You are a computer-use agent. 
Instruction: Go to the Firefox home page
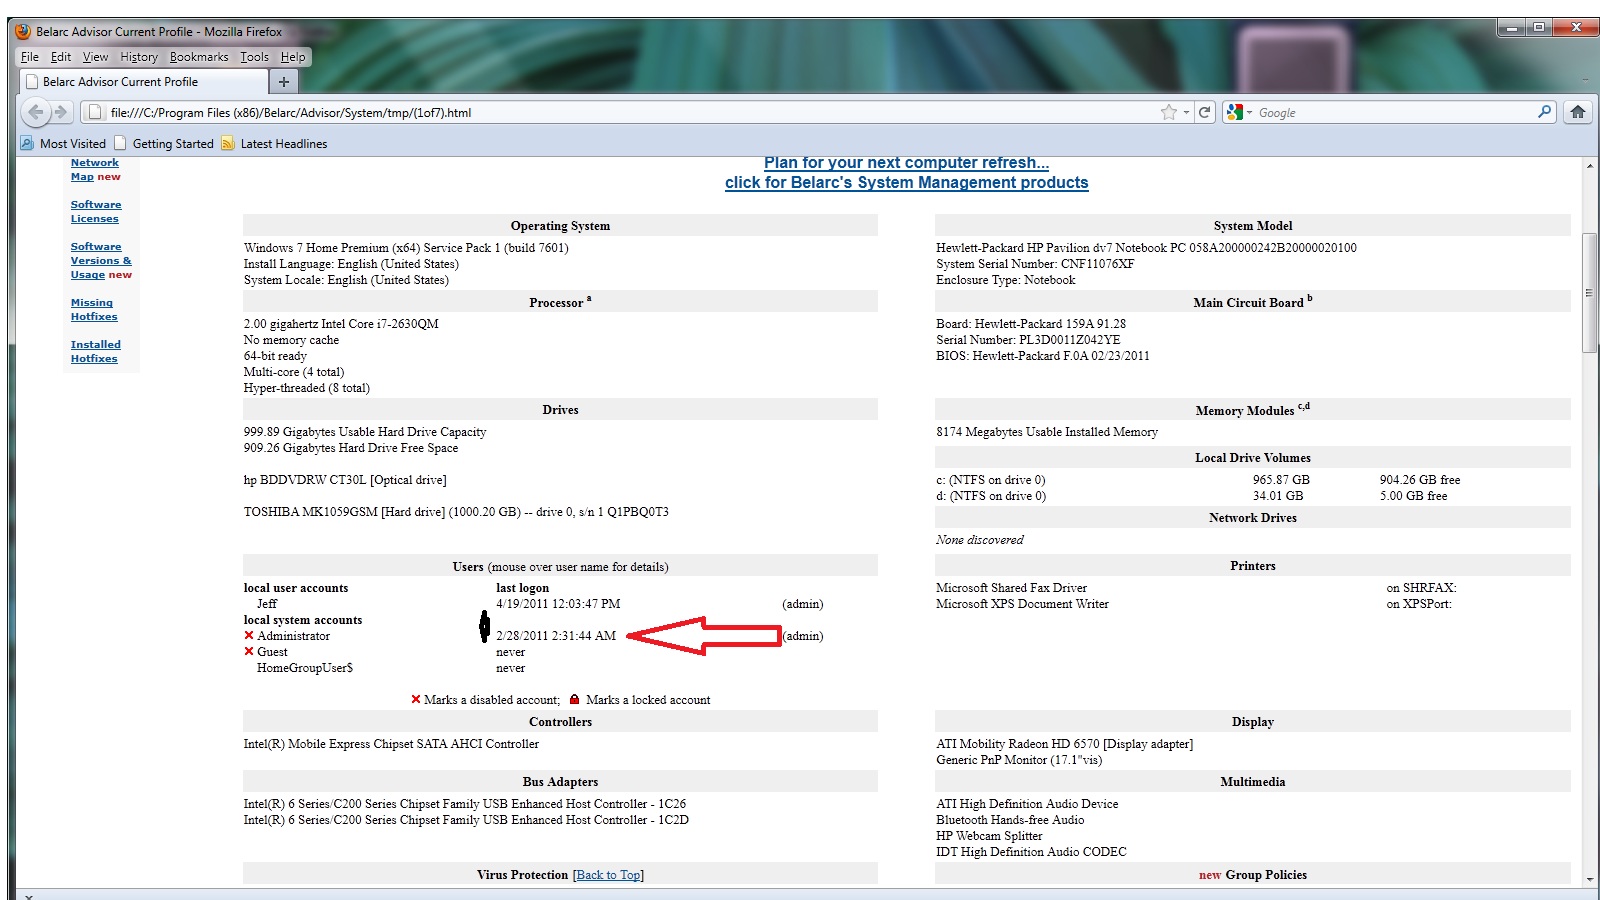pos(1578,112)
